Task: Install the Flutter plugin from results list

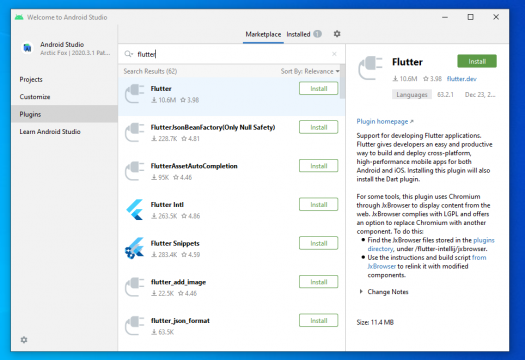Action: [318, 89]
